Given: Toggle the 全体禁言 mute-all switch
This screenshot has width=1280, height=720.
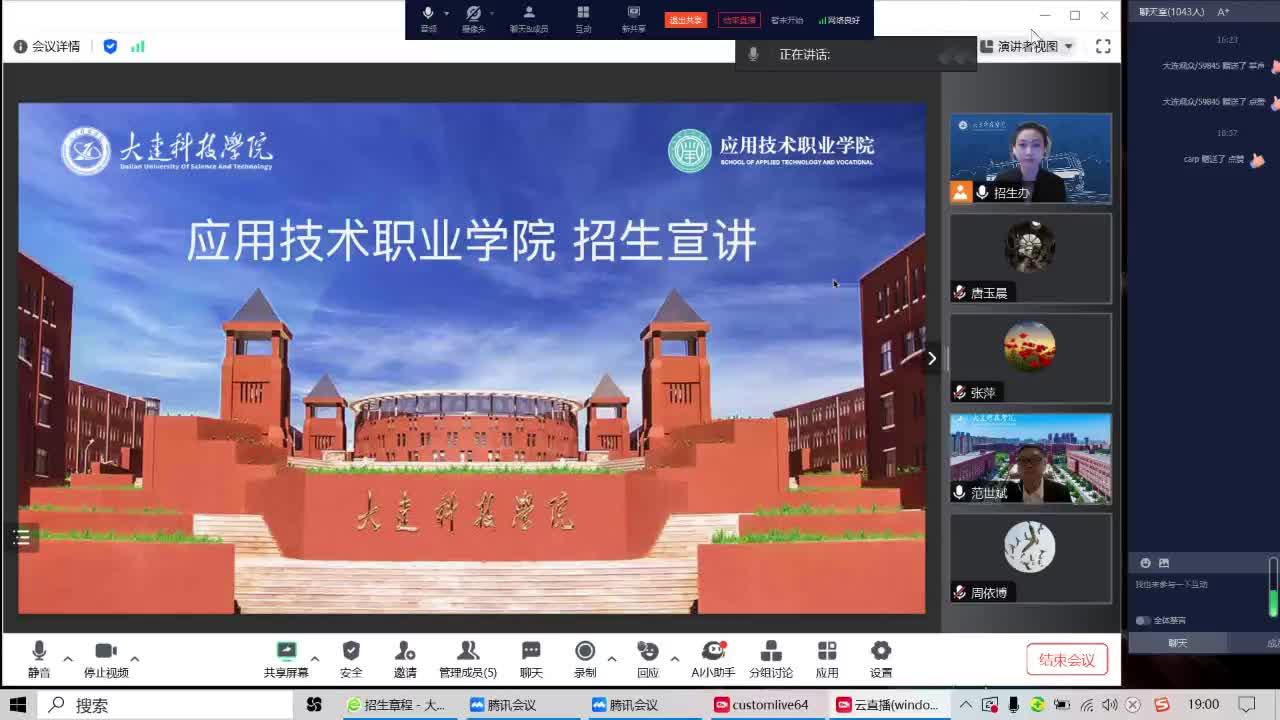Looking at the screenshot, I should [x=1143, y=620].
